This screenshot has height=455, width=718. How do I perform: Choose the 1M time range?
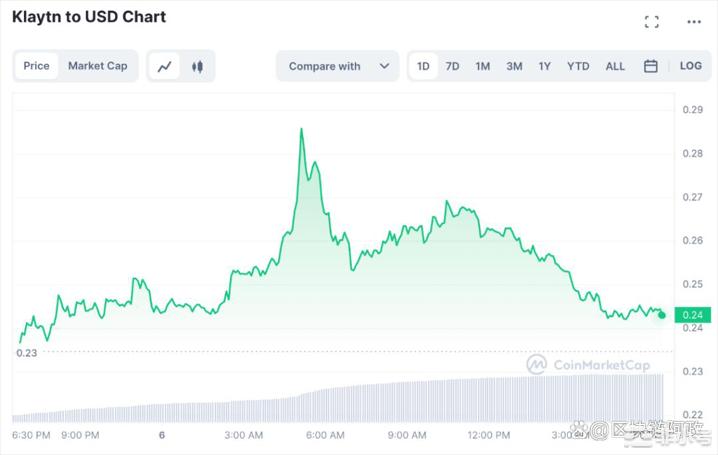click(483, 67)
